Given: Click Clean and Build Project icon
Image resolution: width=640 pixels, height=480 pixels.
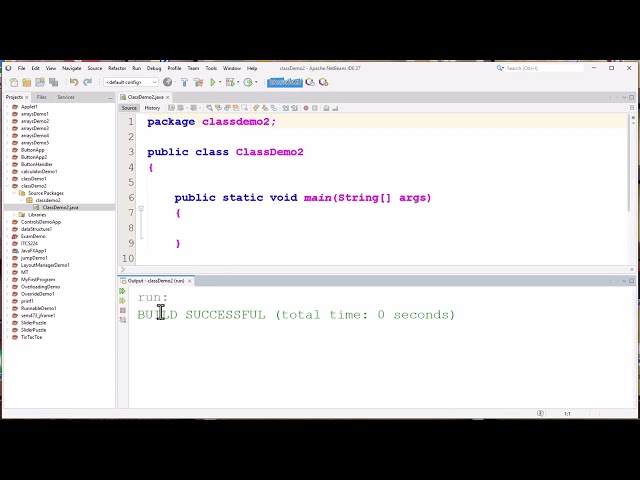Looking at the screenshot, I should pyautogui.click(x=198, y=82).
